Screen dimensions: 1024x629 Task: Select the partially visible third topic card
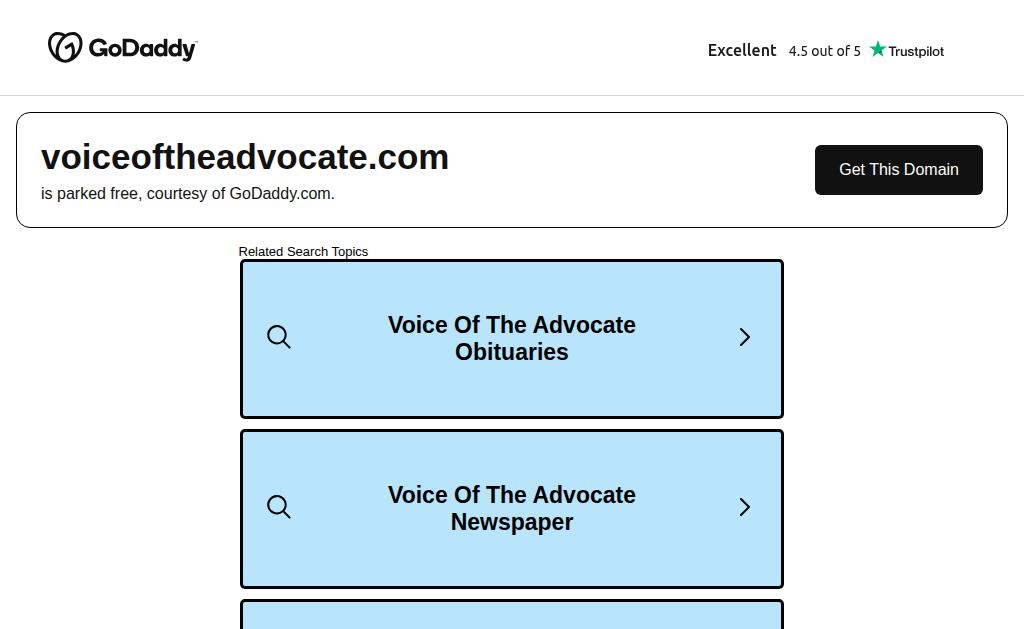click(x=512, y=615)
